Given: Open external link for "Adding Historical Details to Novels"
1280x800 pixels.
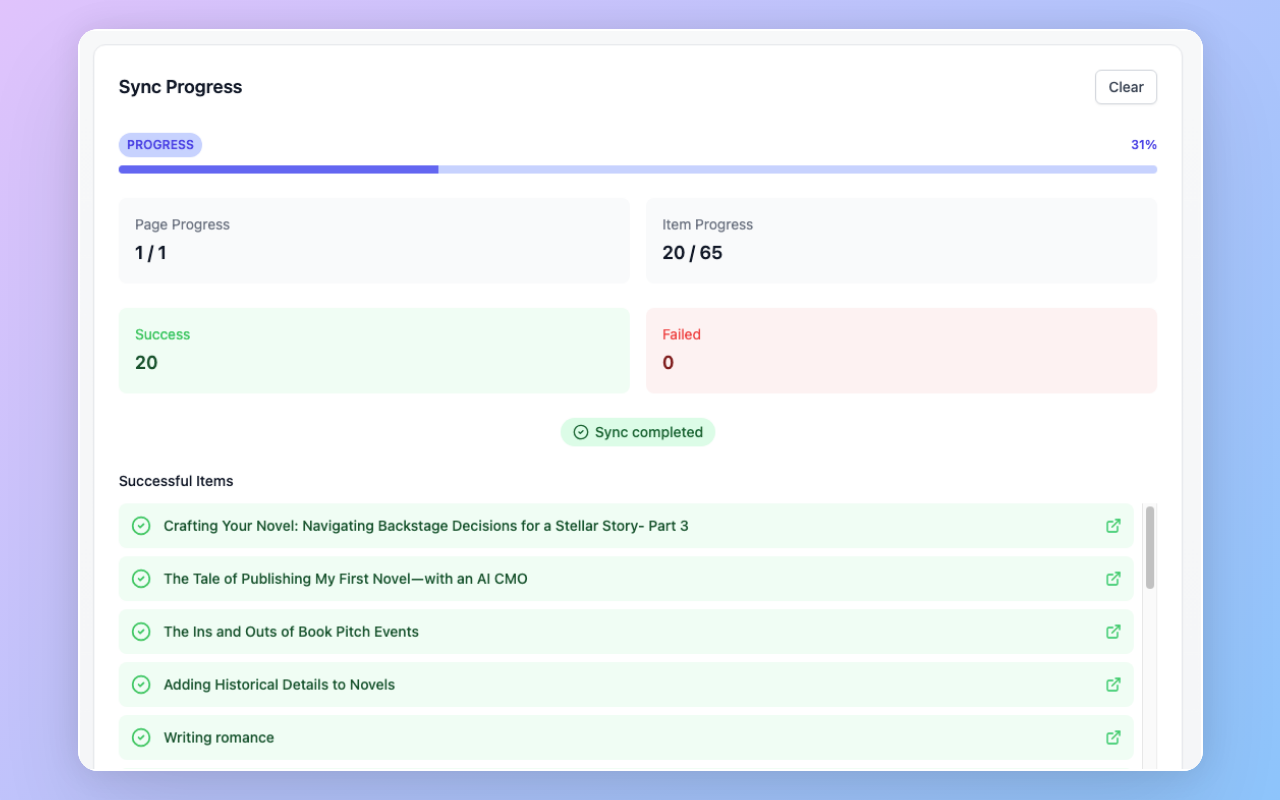Looking at the screenshot, I should pyautogui.click(x=1113, y=684).
